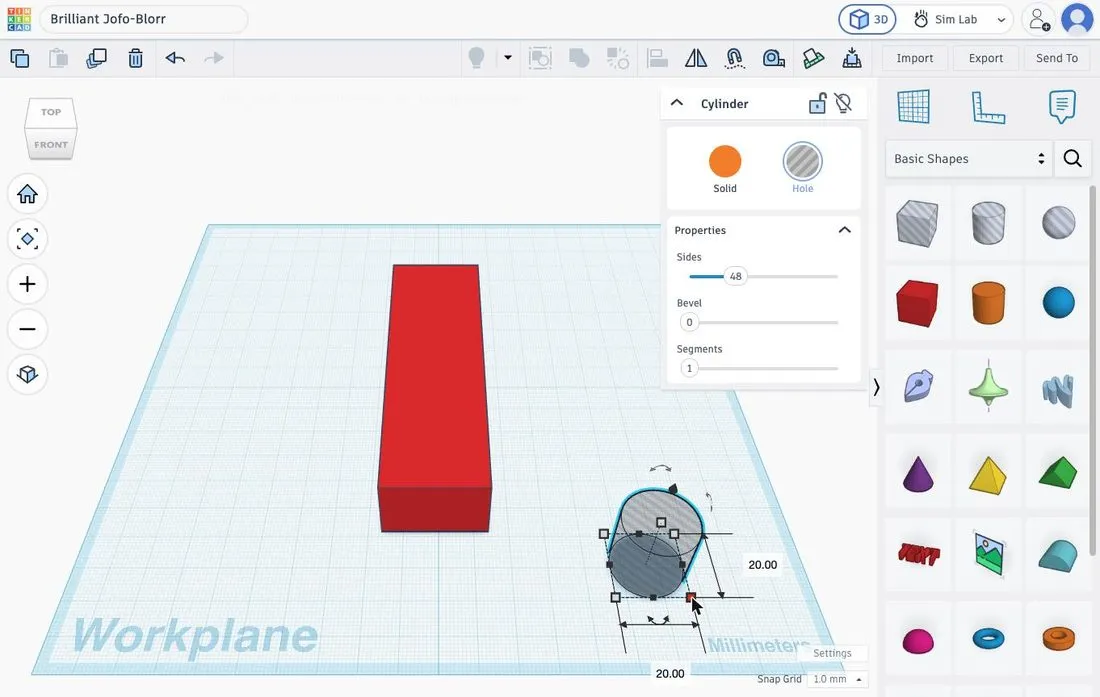Viewport: 1100px width, 697px height.
Task: Open the Workplane tool
Action: (x=913, y=107)
